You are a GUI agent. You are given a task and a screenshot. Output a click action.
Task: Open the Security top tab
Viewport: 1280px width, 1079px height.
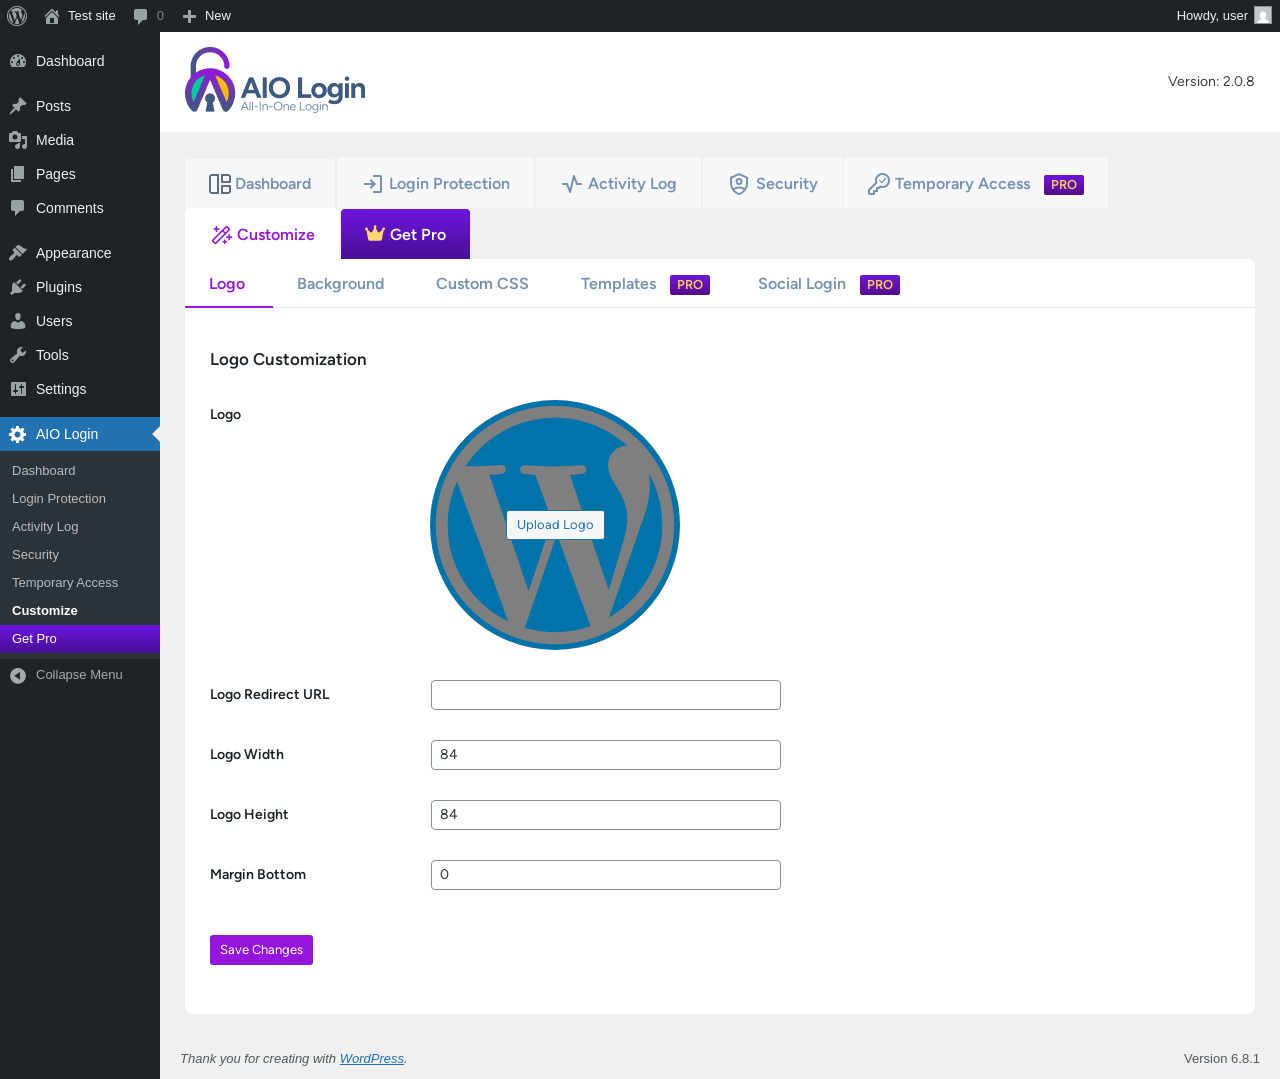(x=773, y=183)
